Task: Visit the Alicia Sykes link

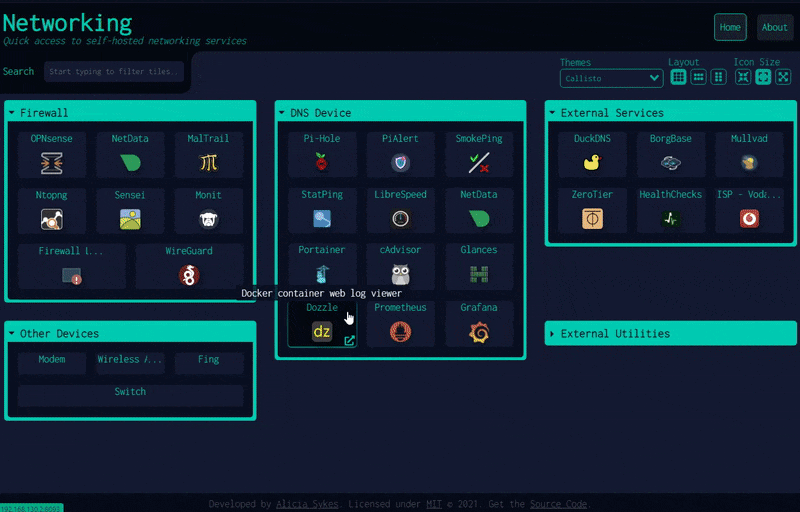Action: pos(307,504)
